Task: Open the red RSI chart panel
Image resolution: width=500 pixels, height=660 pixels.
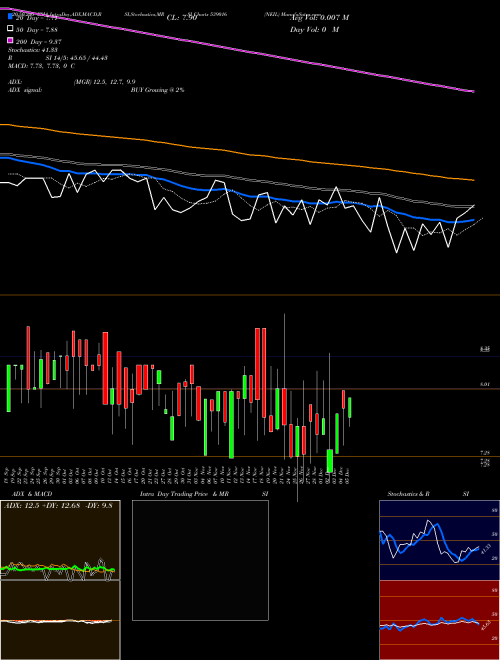Action: coord(439,620)
